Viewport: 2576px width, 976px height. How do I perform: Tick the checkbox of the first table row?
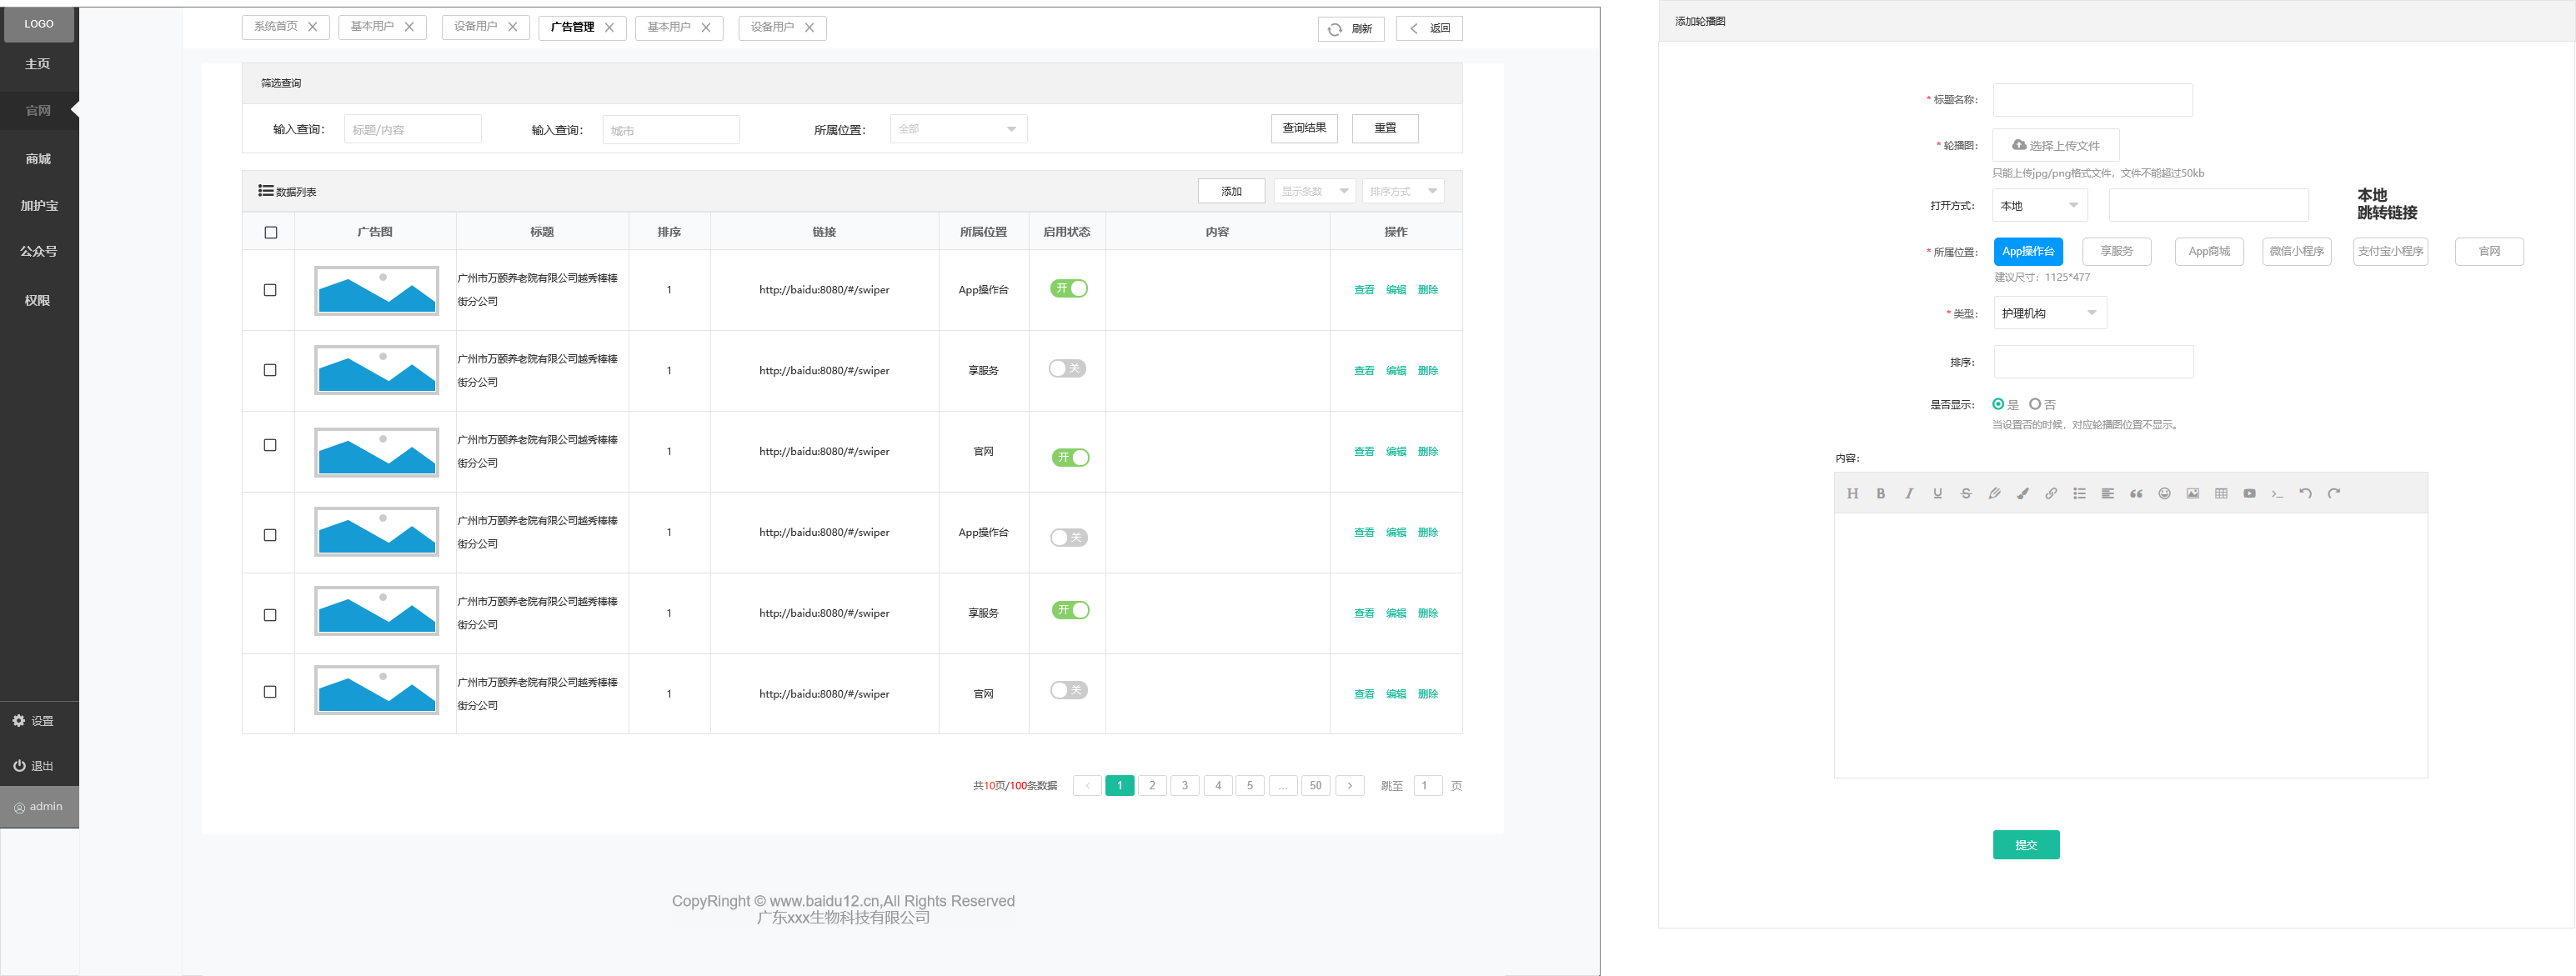pyautogui.click(x=270, y=290)
